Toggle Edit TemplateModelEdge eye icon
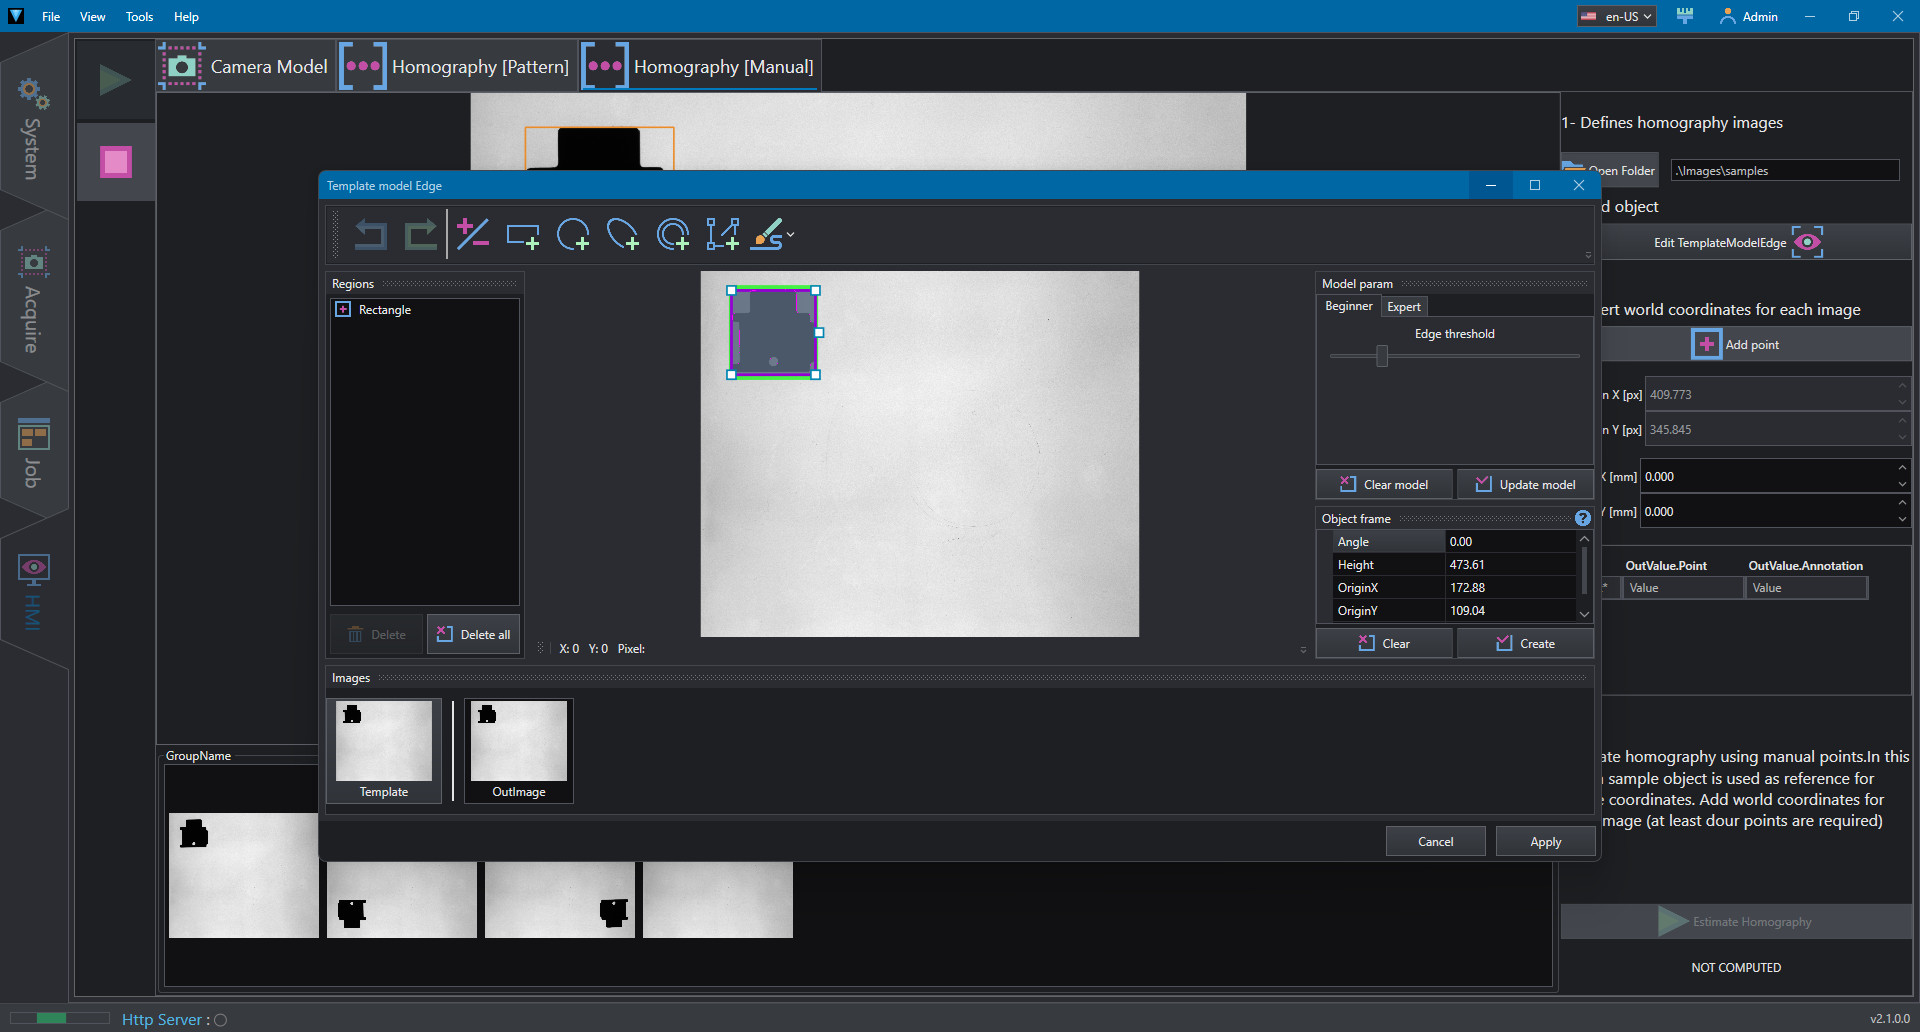The image size is (1920, 1032). click(x=1807, y=242)
